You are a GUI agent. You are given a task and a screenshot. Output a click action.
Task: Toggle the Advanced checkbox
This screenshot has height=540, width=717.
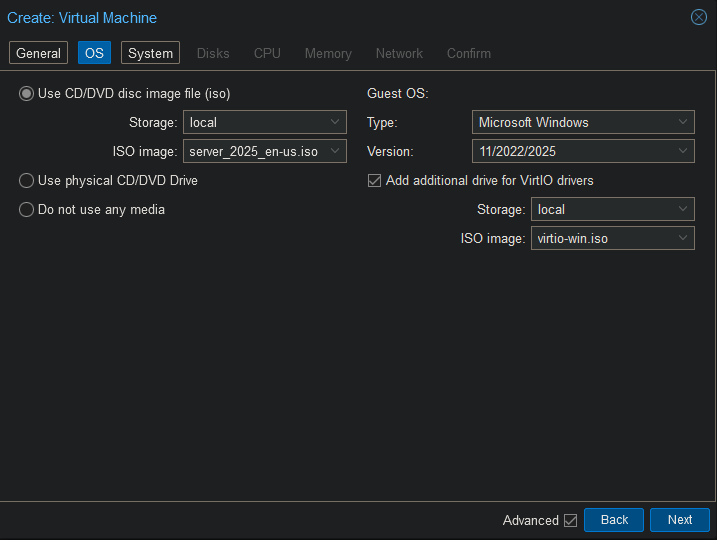click(x=570, y=520)
